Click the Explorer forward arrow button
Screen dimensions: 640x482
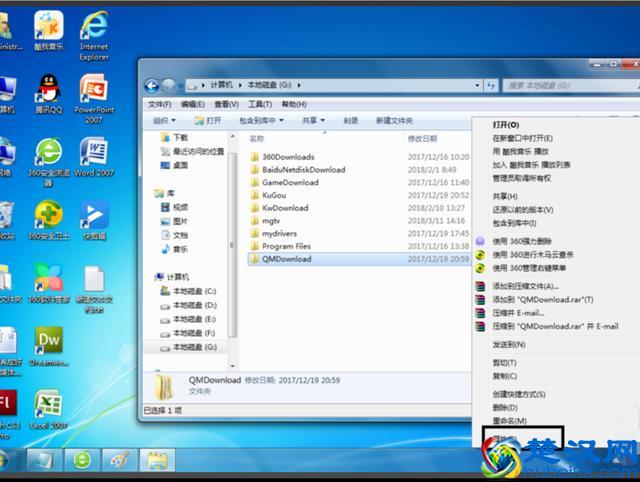pos(168,86)
